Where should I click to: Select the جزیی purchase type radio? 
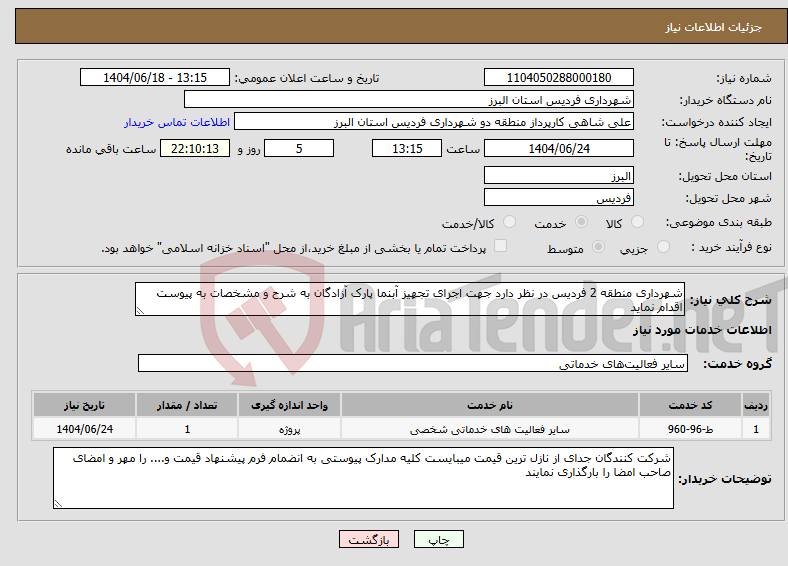[663, 246]
